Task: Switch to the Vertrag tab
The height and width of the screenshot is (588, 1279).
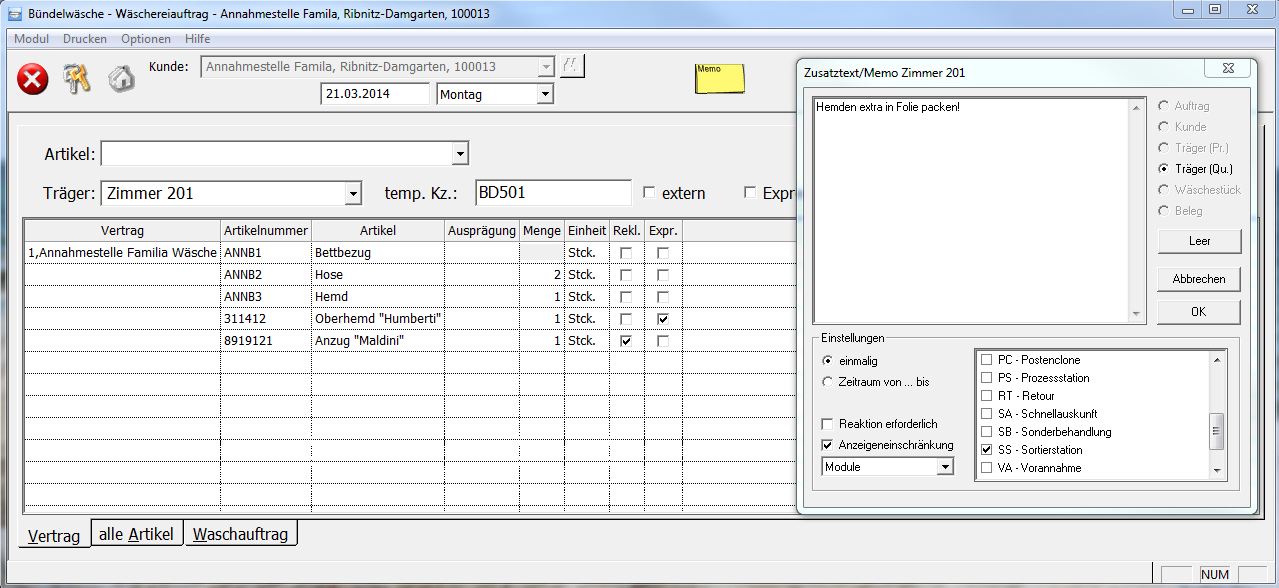Action: 54,535
